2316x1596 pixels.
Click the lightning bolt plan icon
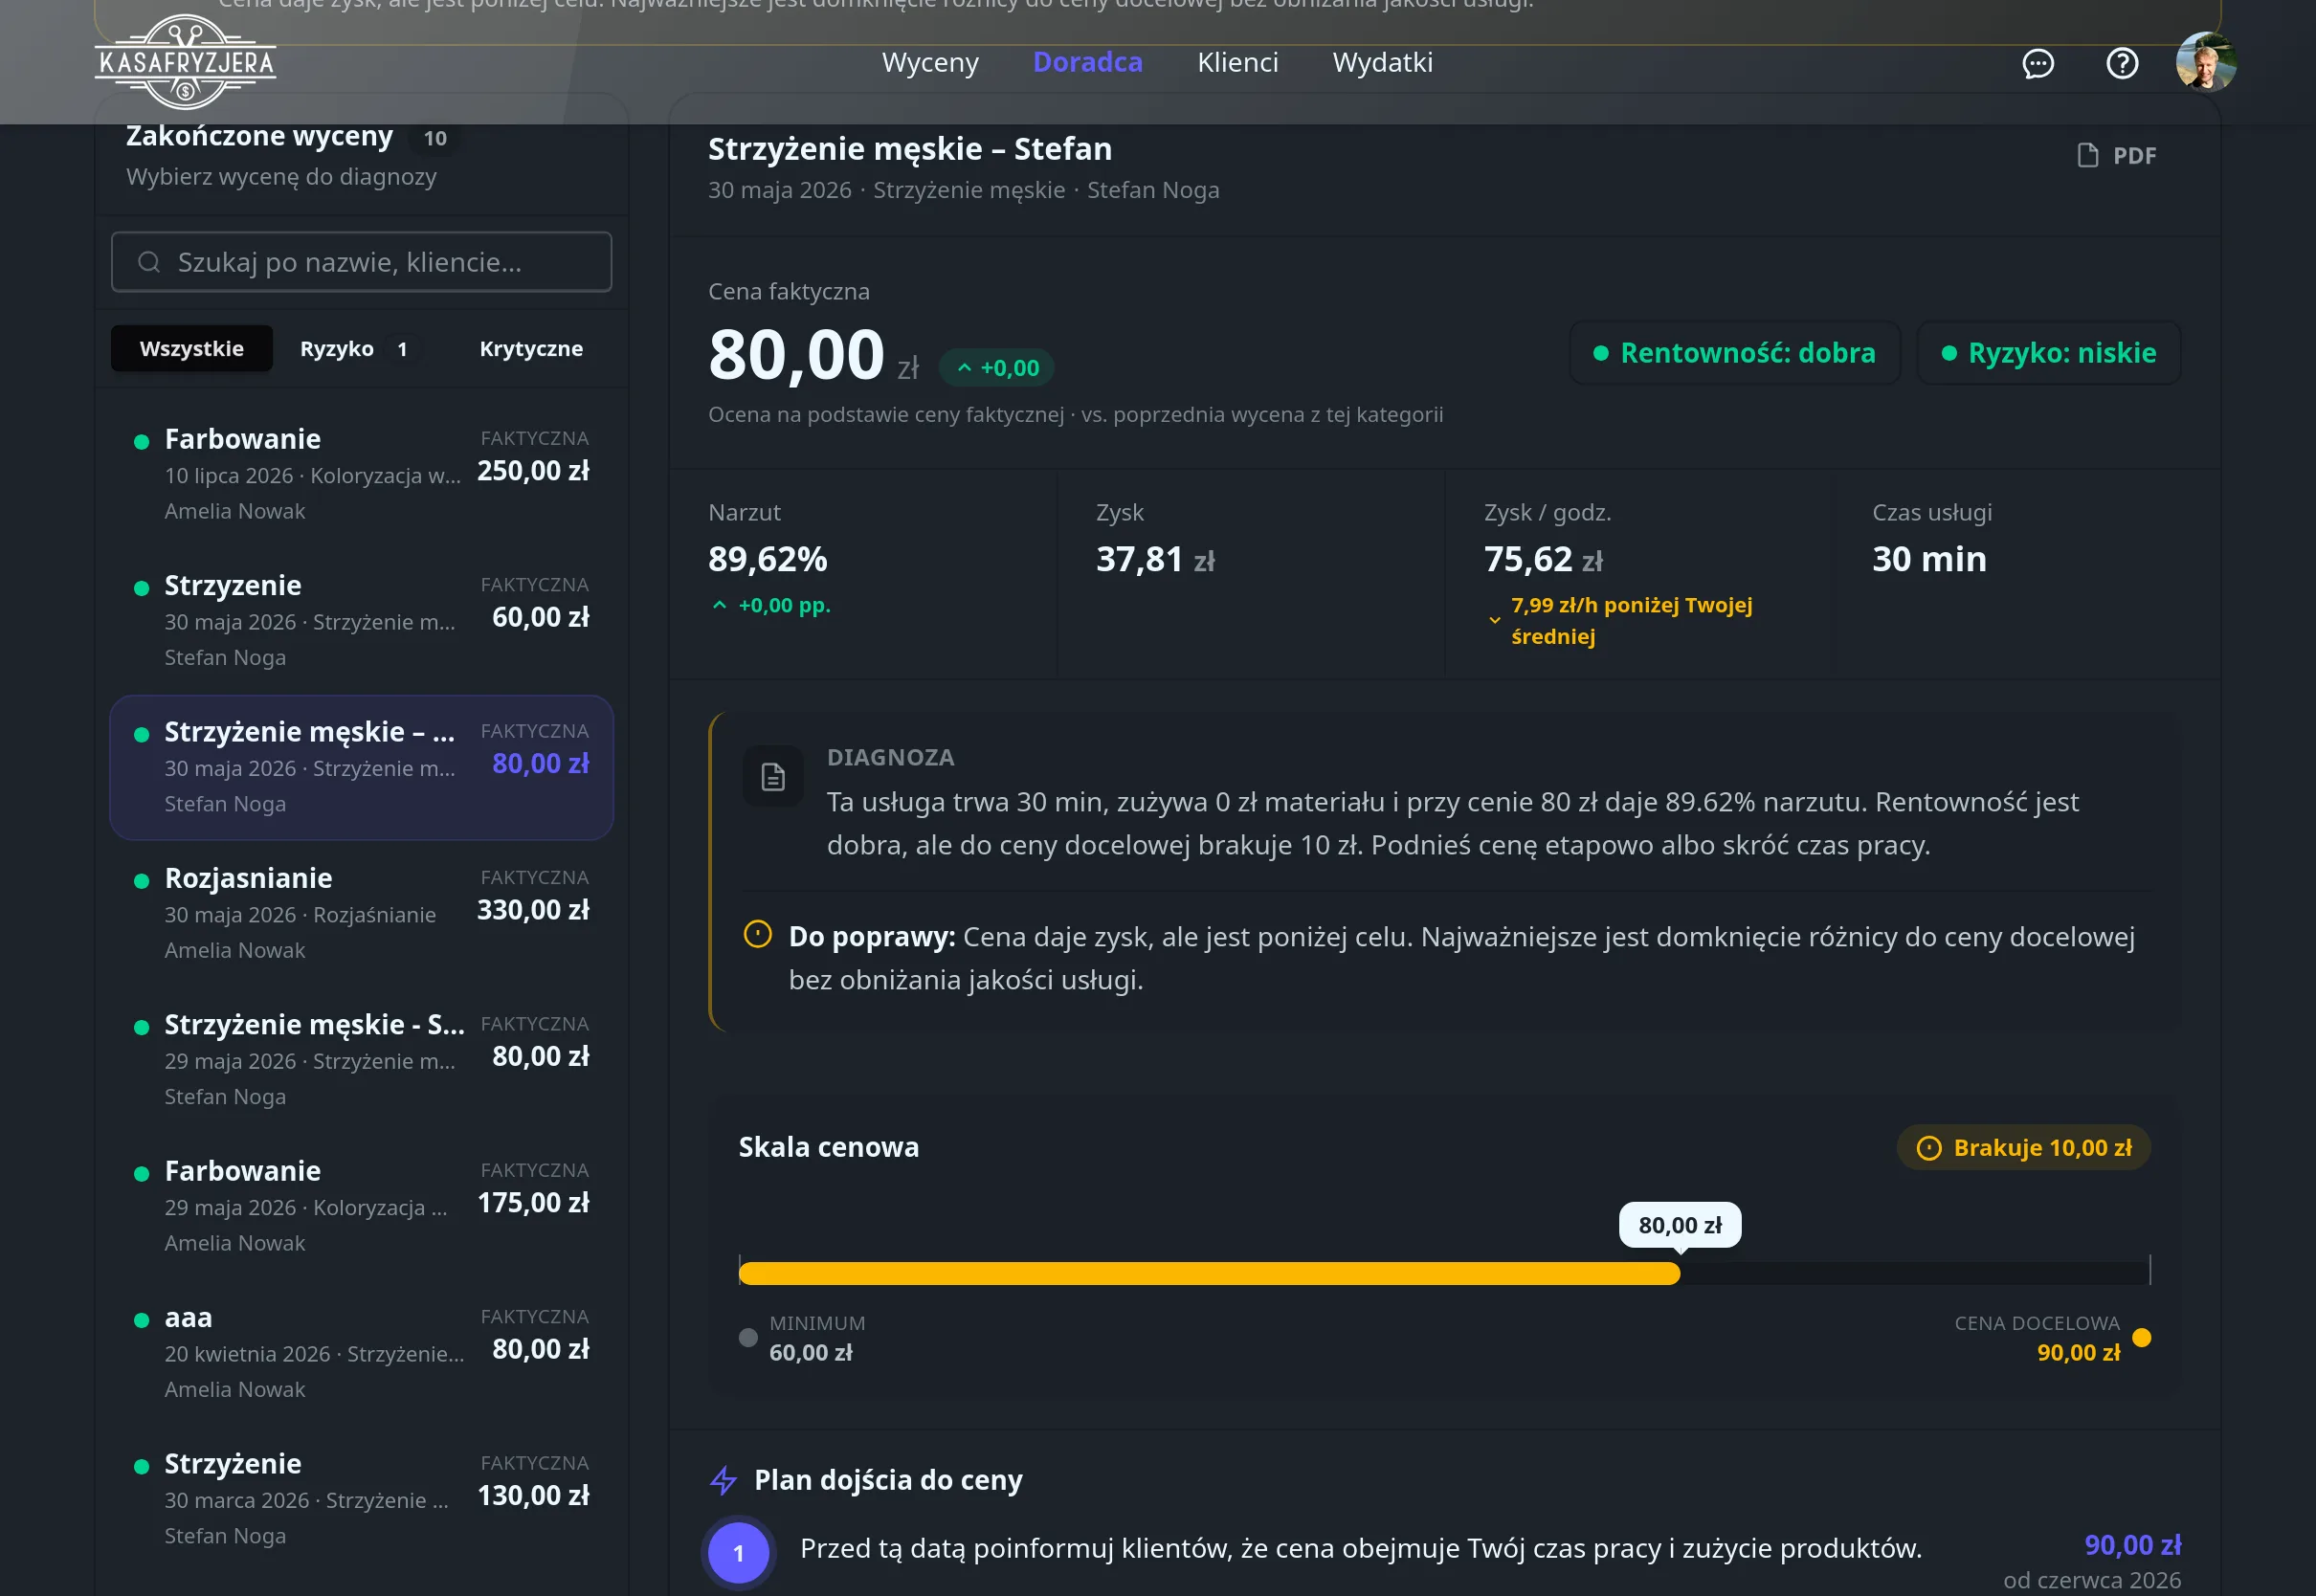[723, 1480]
